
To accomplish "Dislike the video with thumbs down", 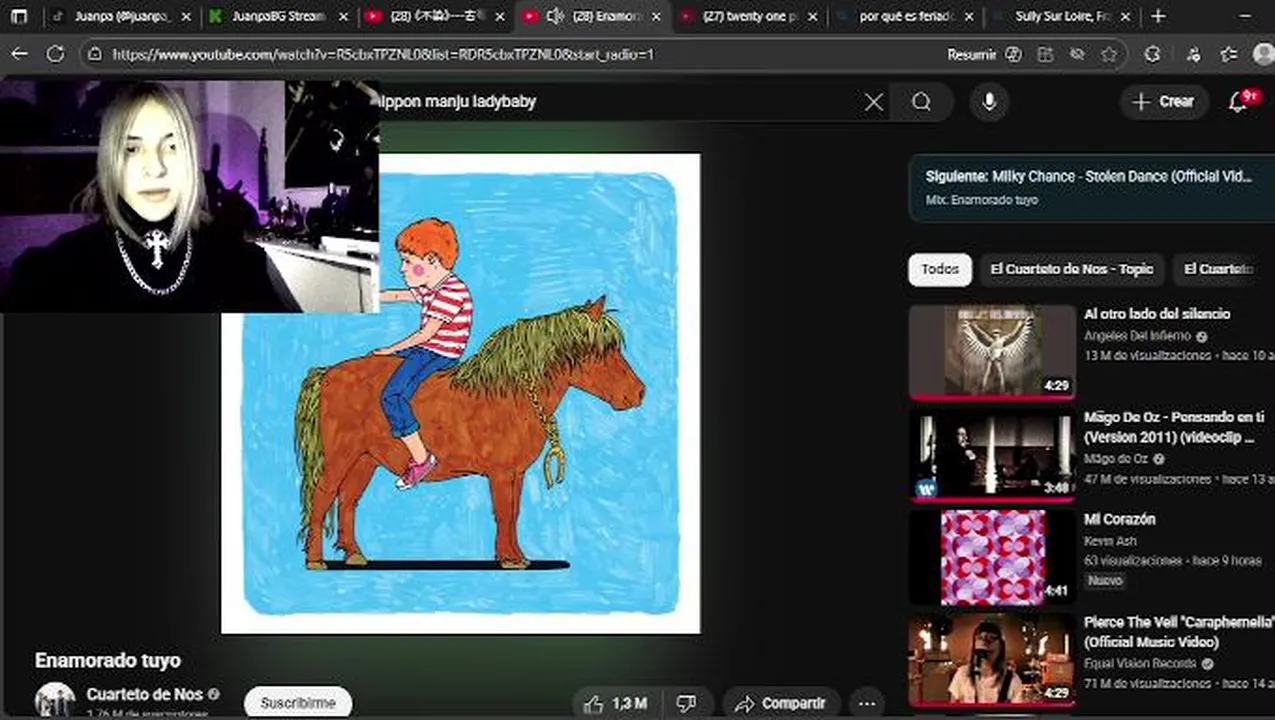I will click(687, 704).
